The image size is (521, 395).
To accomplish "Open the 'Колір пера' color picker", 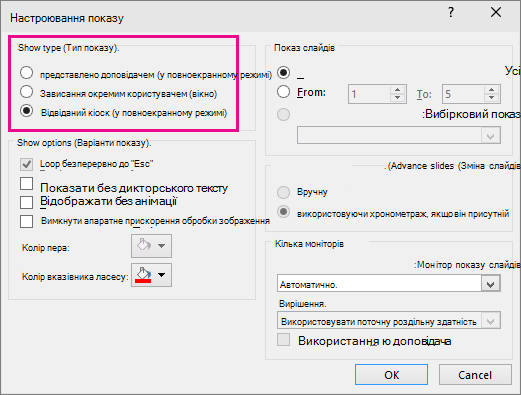I will 151,246.
